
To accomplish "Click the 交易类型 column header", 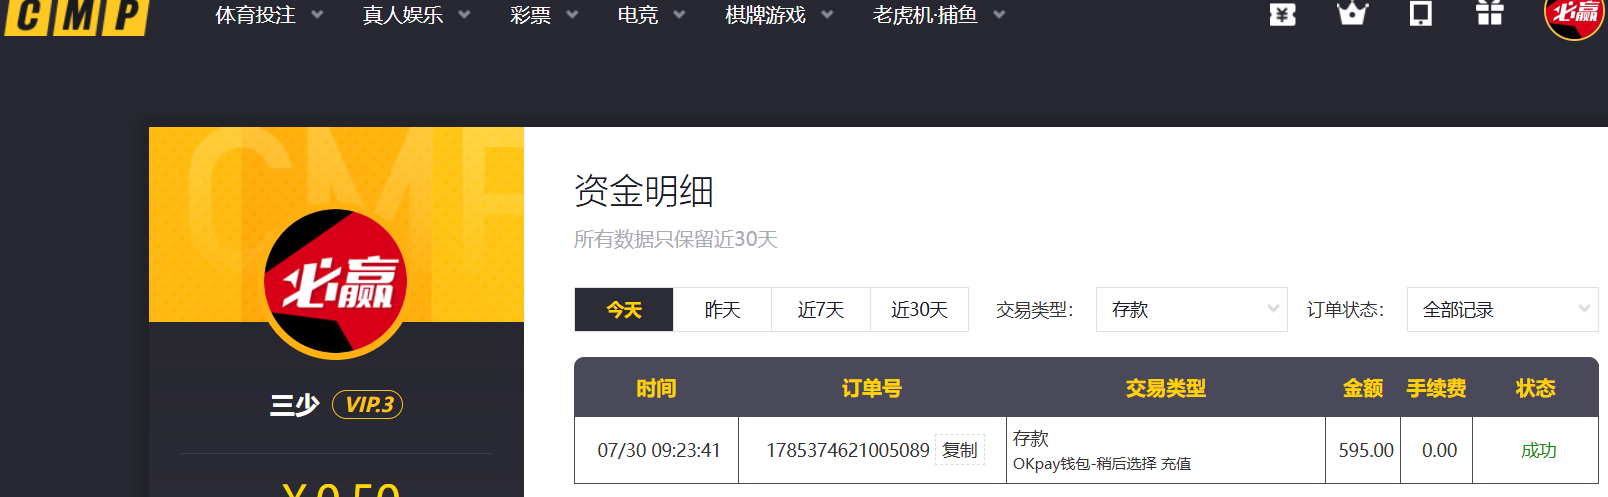I will pos(1166,388).
